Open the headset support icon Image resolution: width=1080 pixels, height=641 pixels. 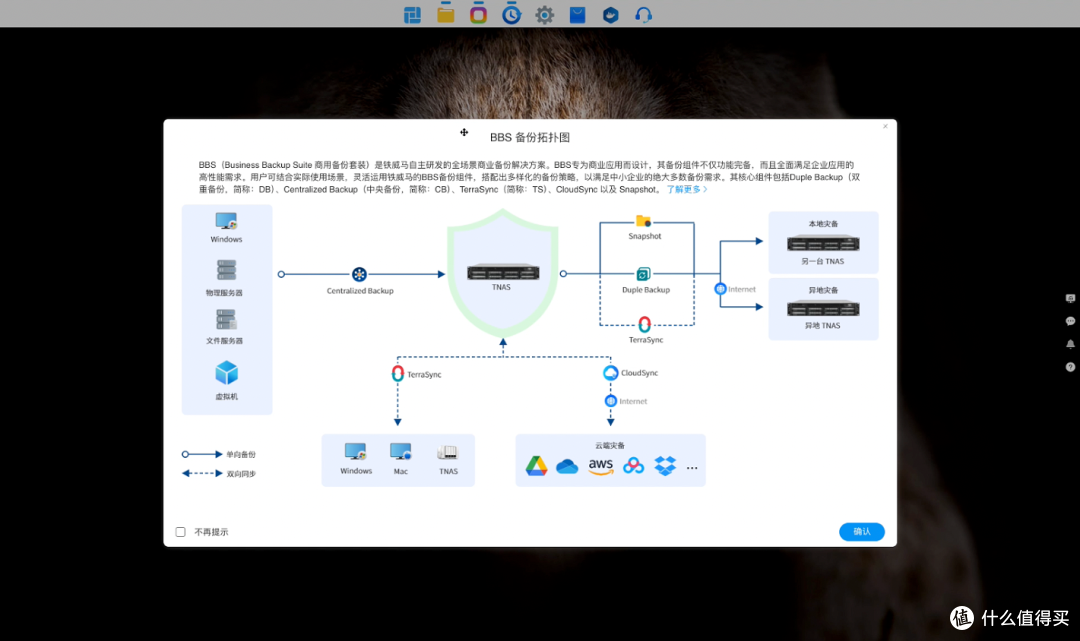pos(643,14)
